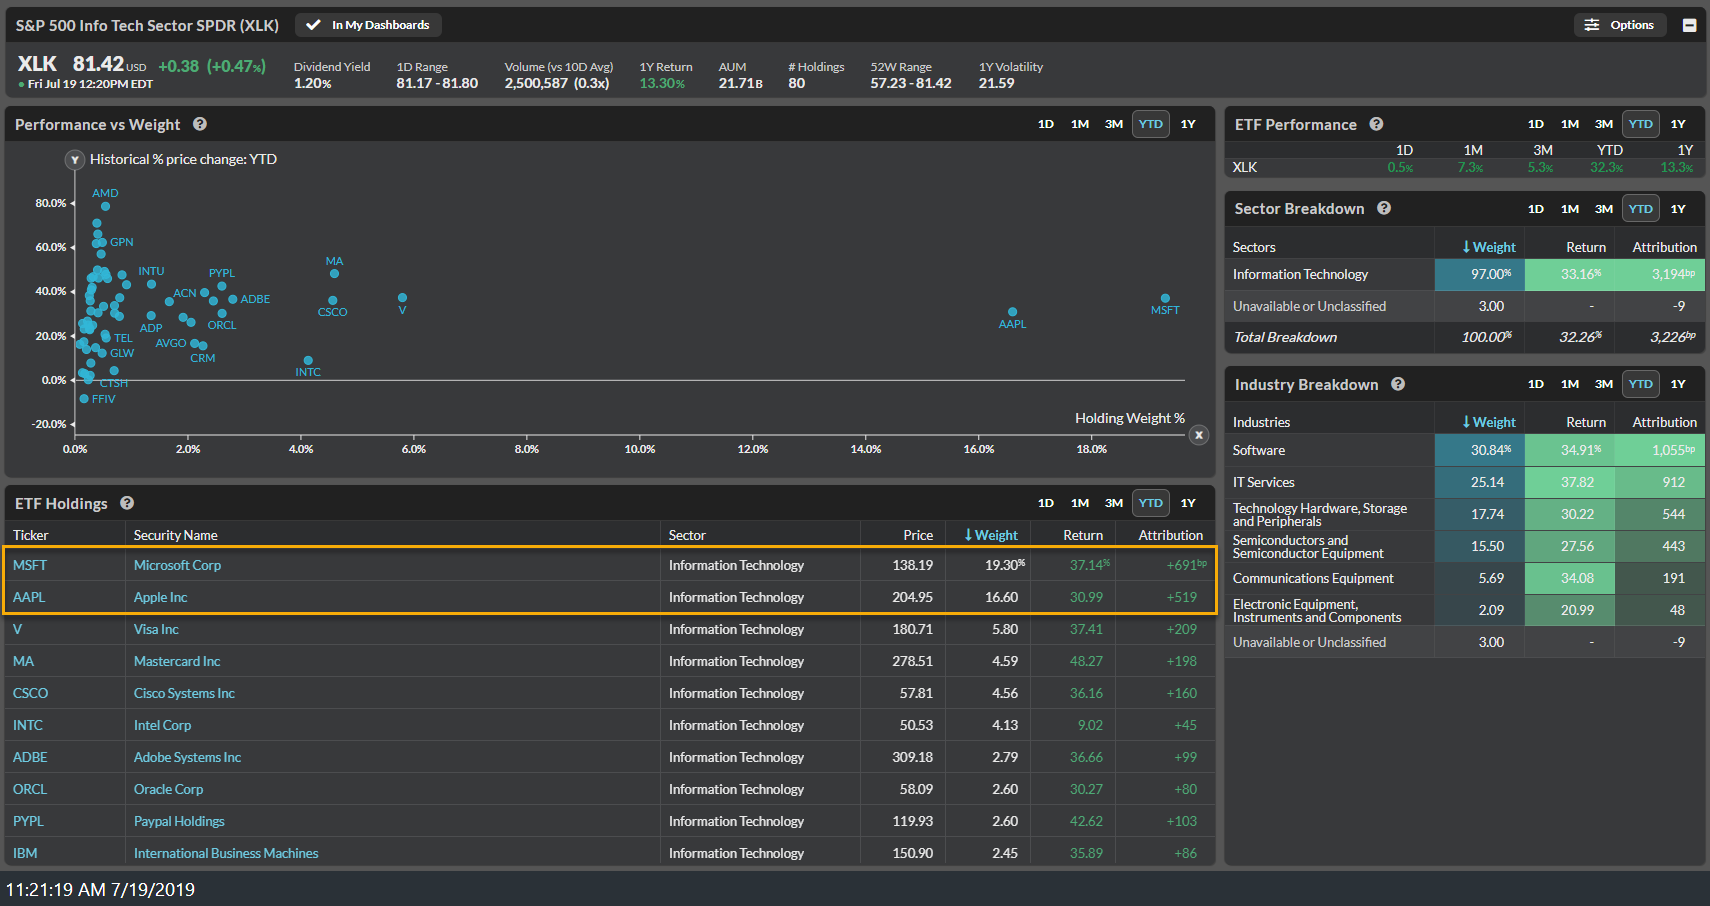The height and width of the screenshot is (906, 1710).
Task: Open Industry Breakdown help icon
Action: [x=1398, y=384]
